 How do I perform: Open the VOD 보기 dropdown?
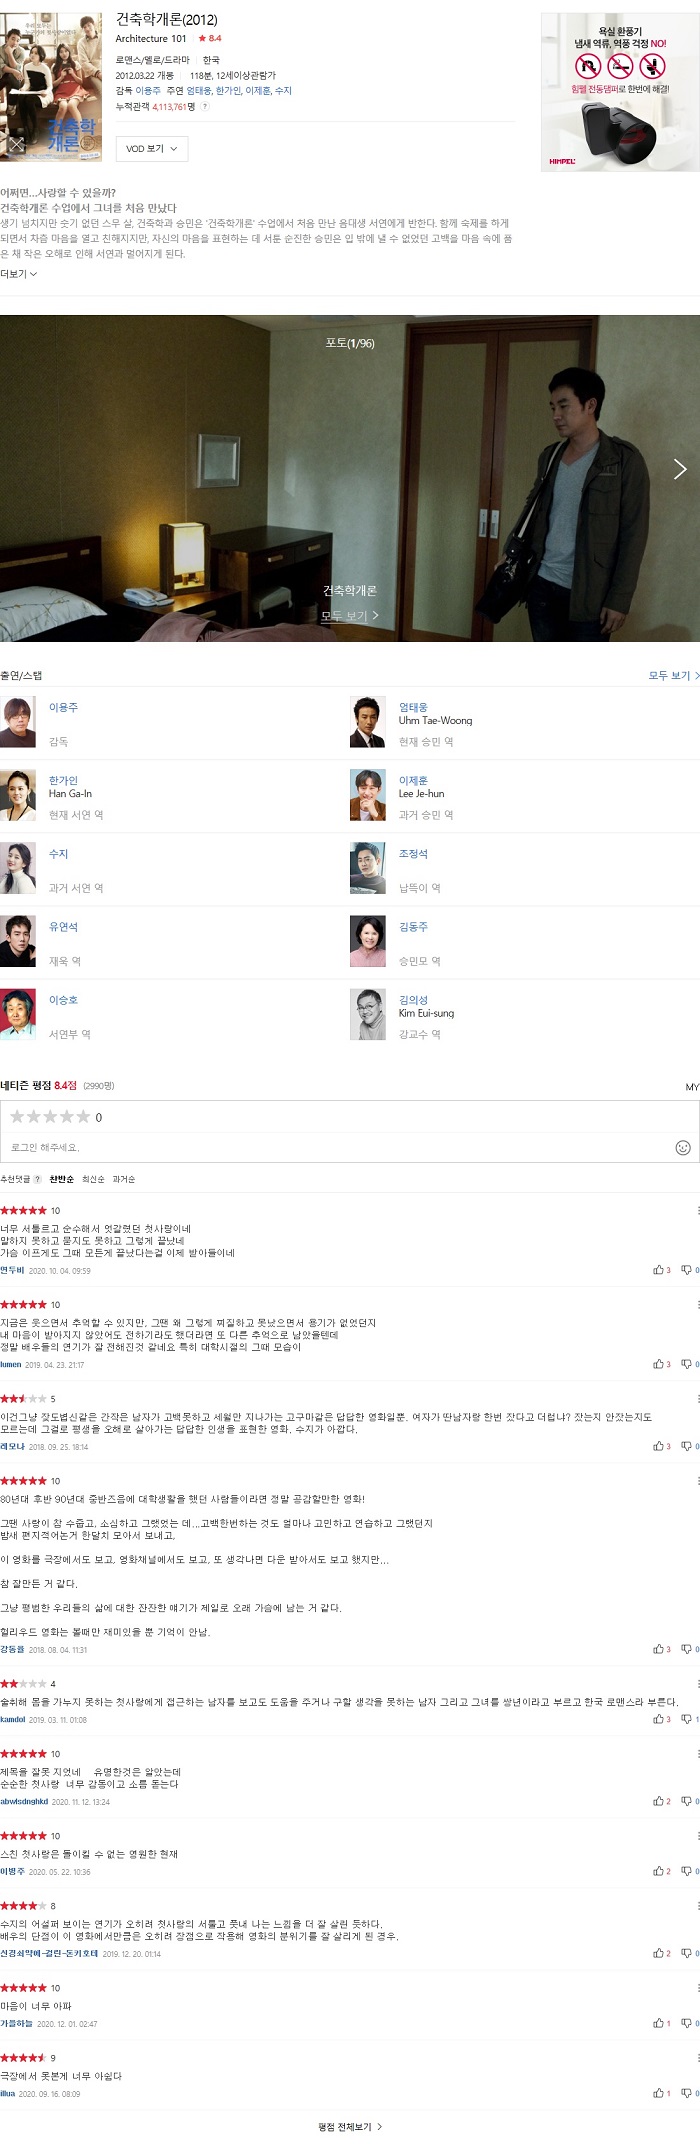pyautogui.click(x=152, y=149)
